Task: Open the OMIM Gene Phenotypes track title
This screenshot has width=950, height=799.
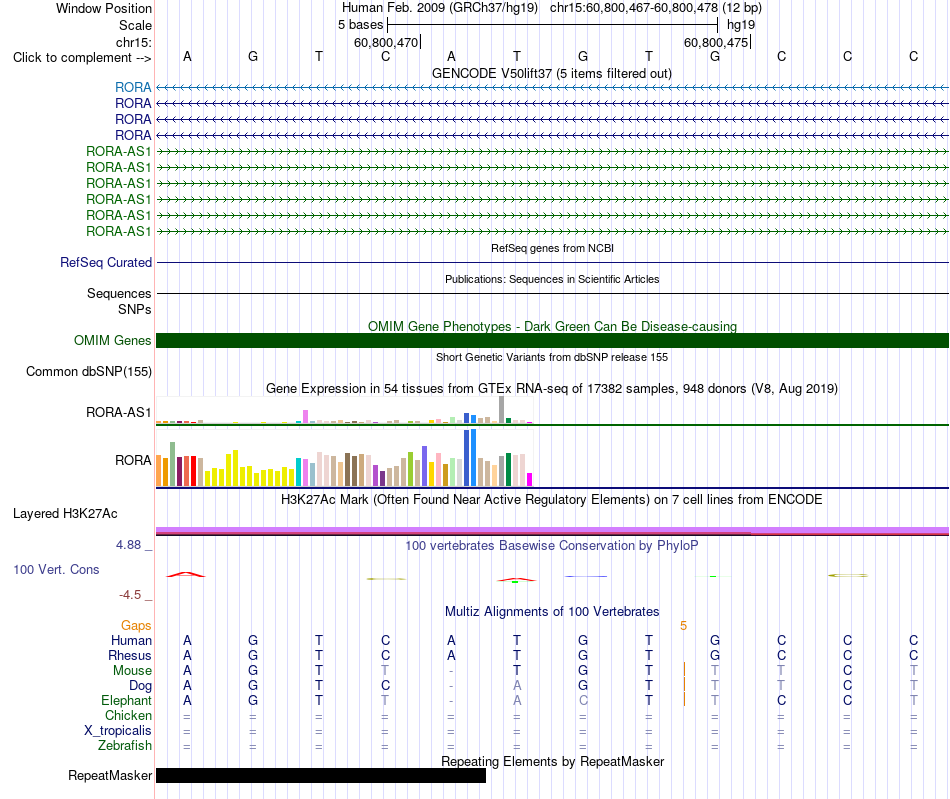Action: tap(552, 326)
